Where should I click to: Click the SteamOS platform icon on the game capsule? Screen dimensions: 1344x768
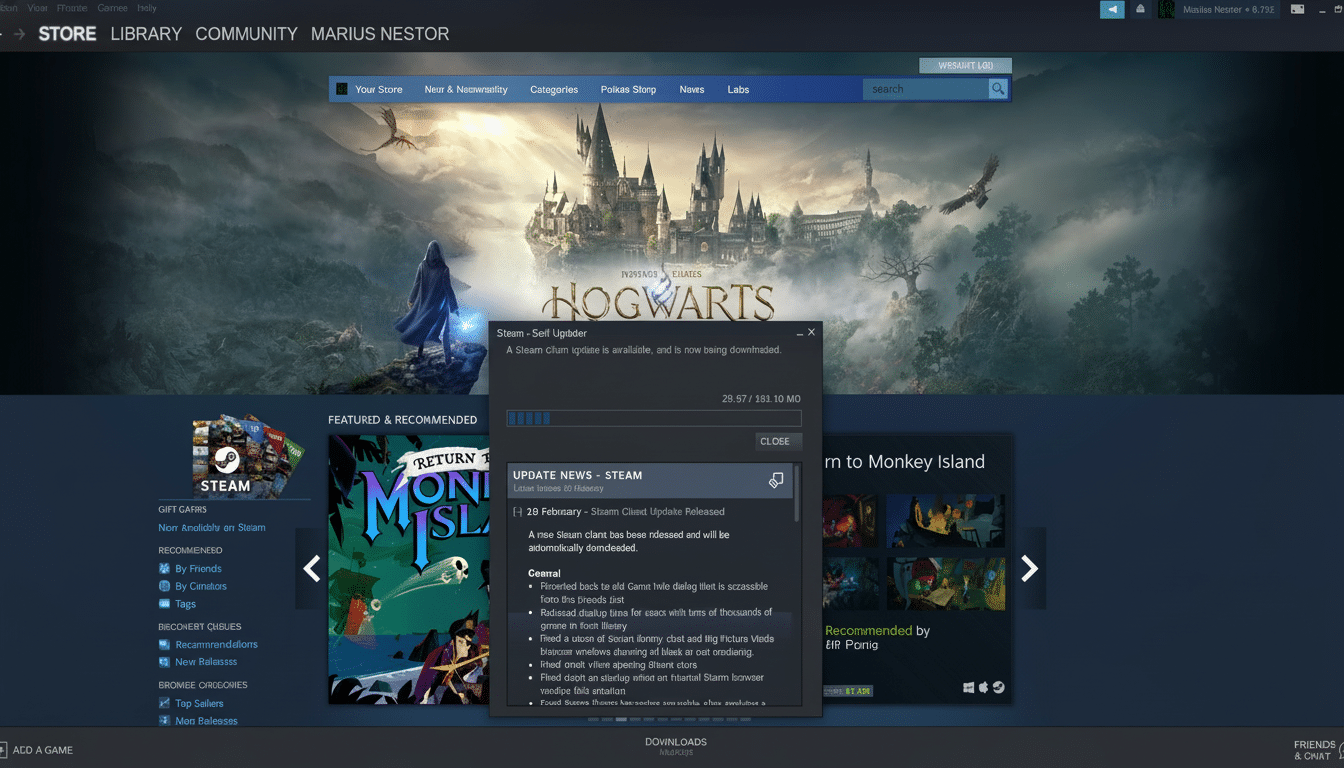pos(999,687)
